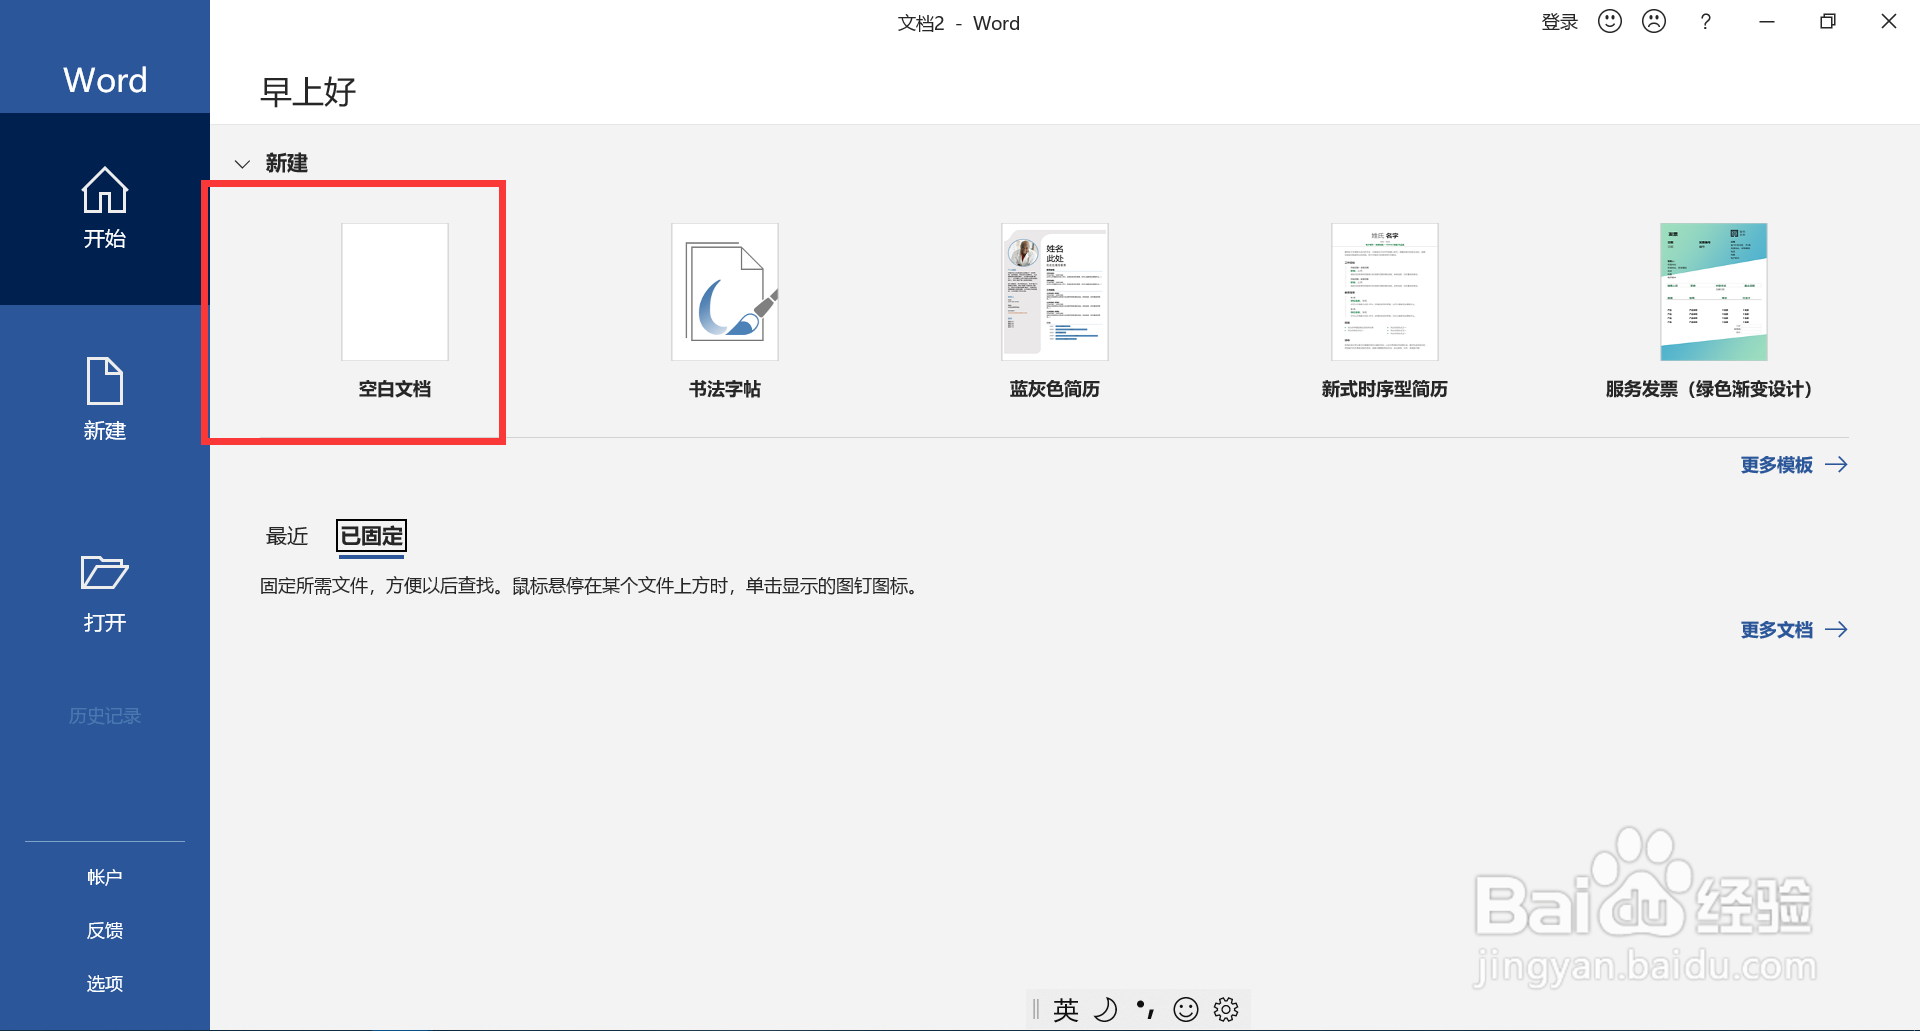The height and width of the screenshot is (1031, 1920).
Task: Restore down the Word window
Action: [1828, 22]
